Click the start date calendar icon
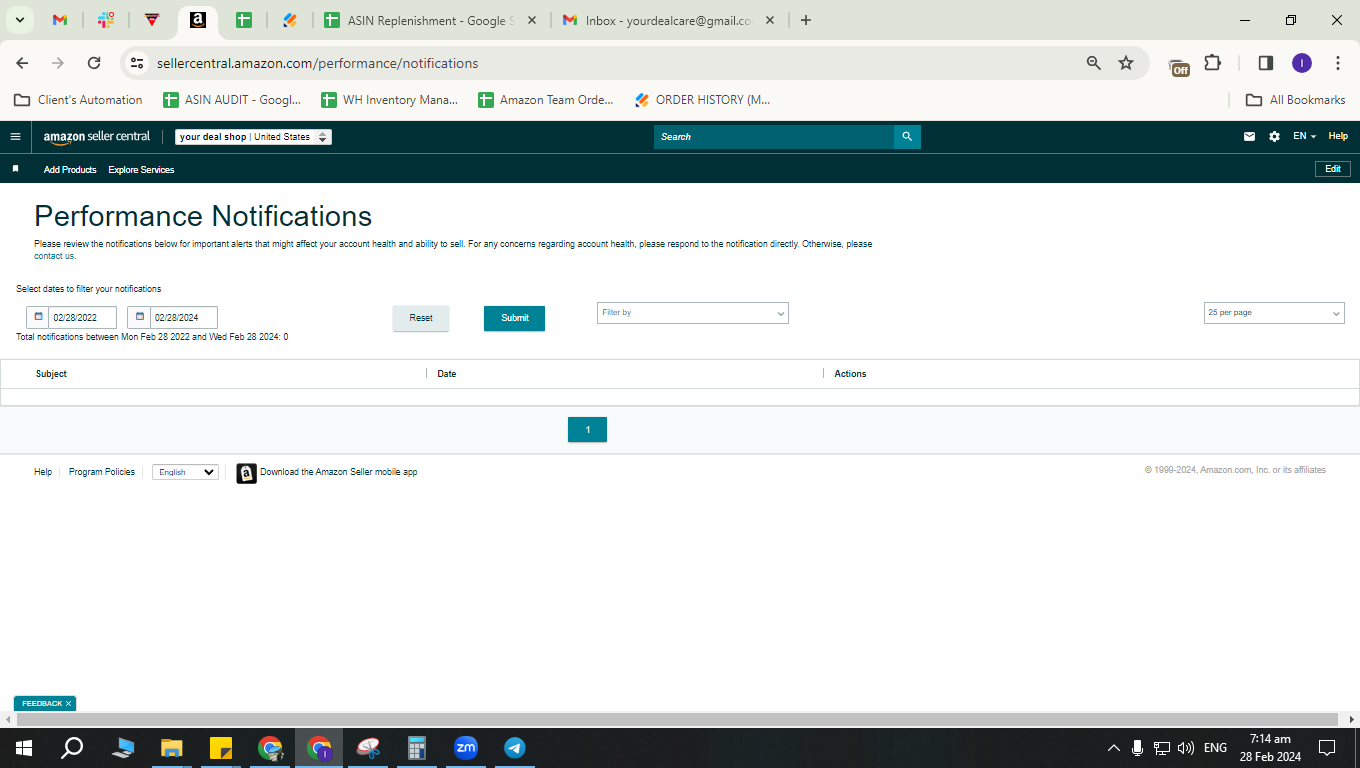The height and width of the screenshot is (768, 1360). (x=38, y=317)
